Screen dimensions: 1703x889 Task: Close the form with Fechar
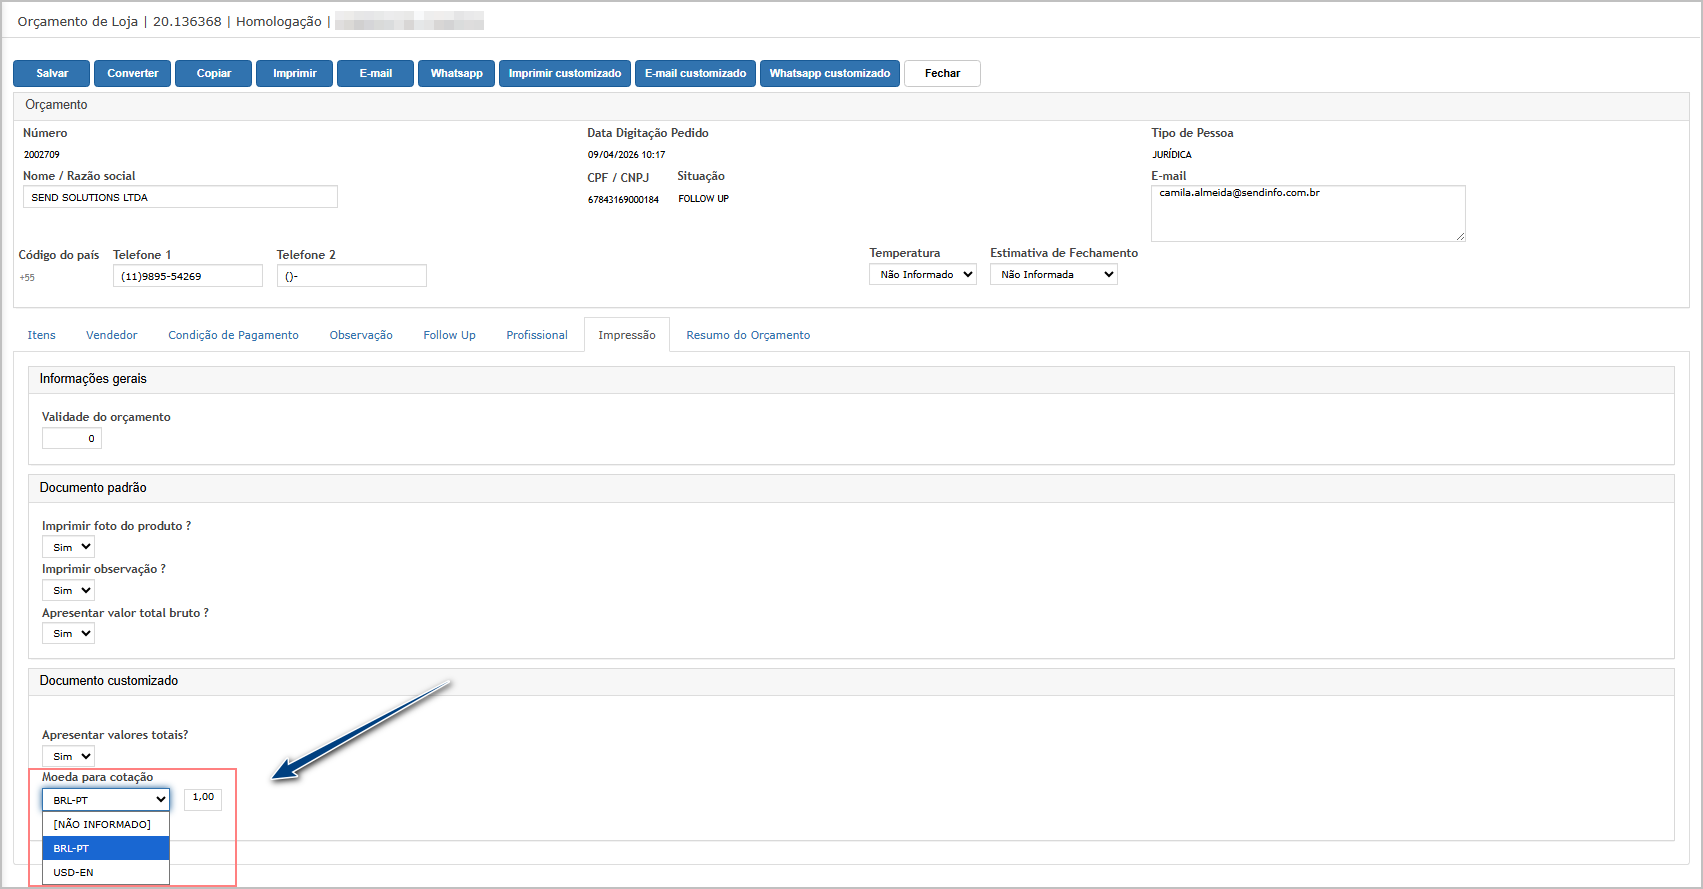(941, 74)
